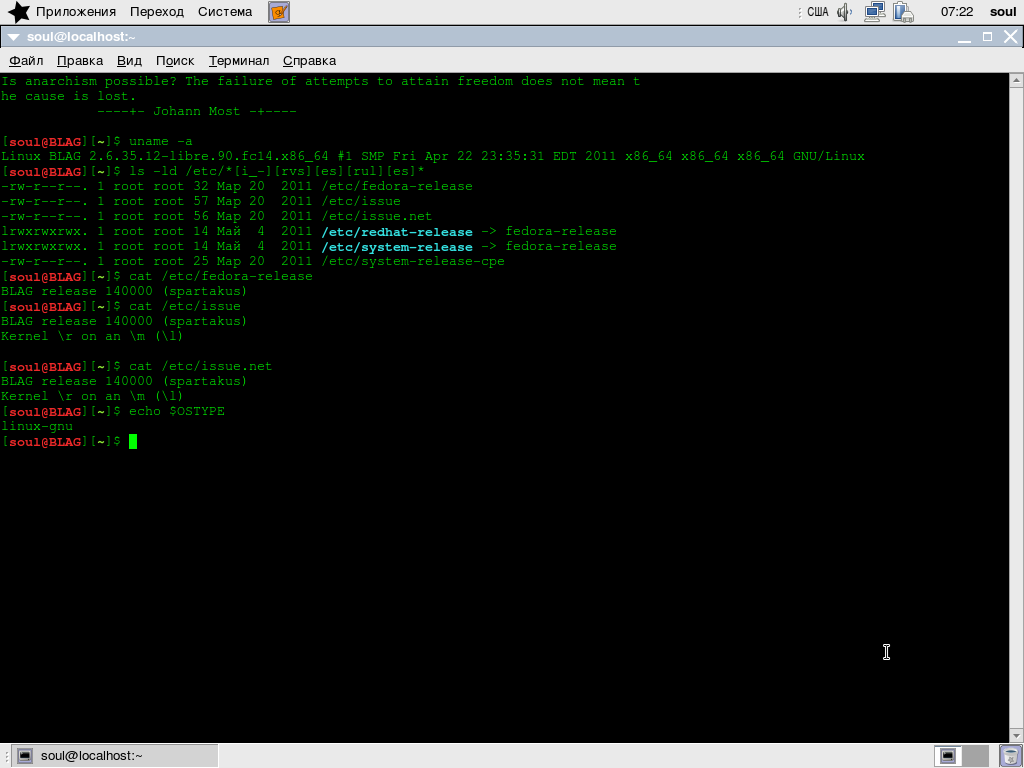Open the Справка menu
The image size is (1024, 768).
click(x=310, y=61)
